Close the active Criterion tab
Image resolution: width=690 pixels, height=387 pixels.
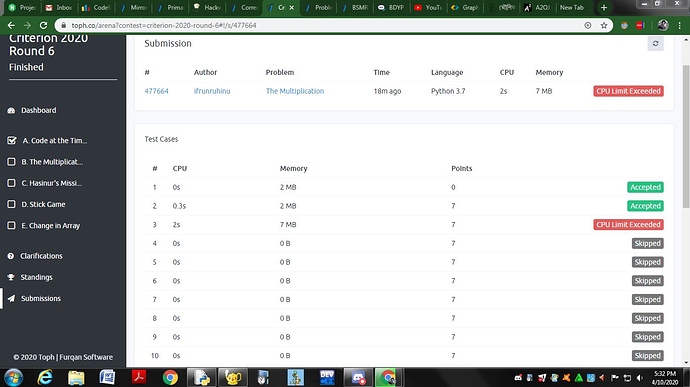point(291,7)
